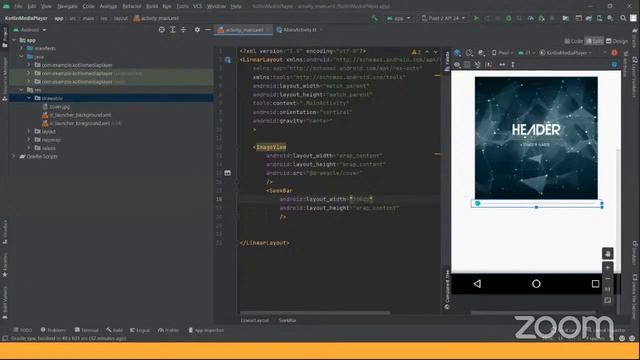Switch editor to Code view

[x=573, y=41]
